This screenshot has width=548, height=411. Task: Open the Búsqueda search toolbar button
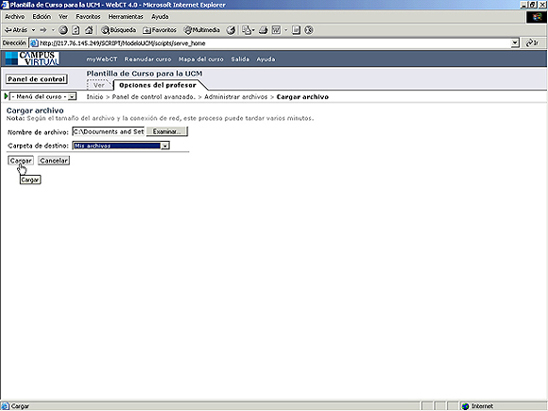tap(118, 30)
